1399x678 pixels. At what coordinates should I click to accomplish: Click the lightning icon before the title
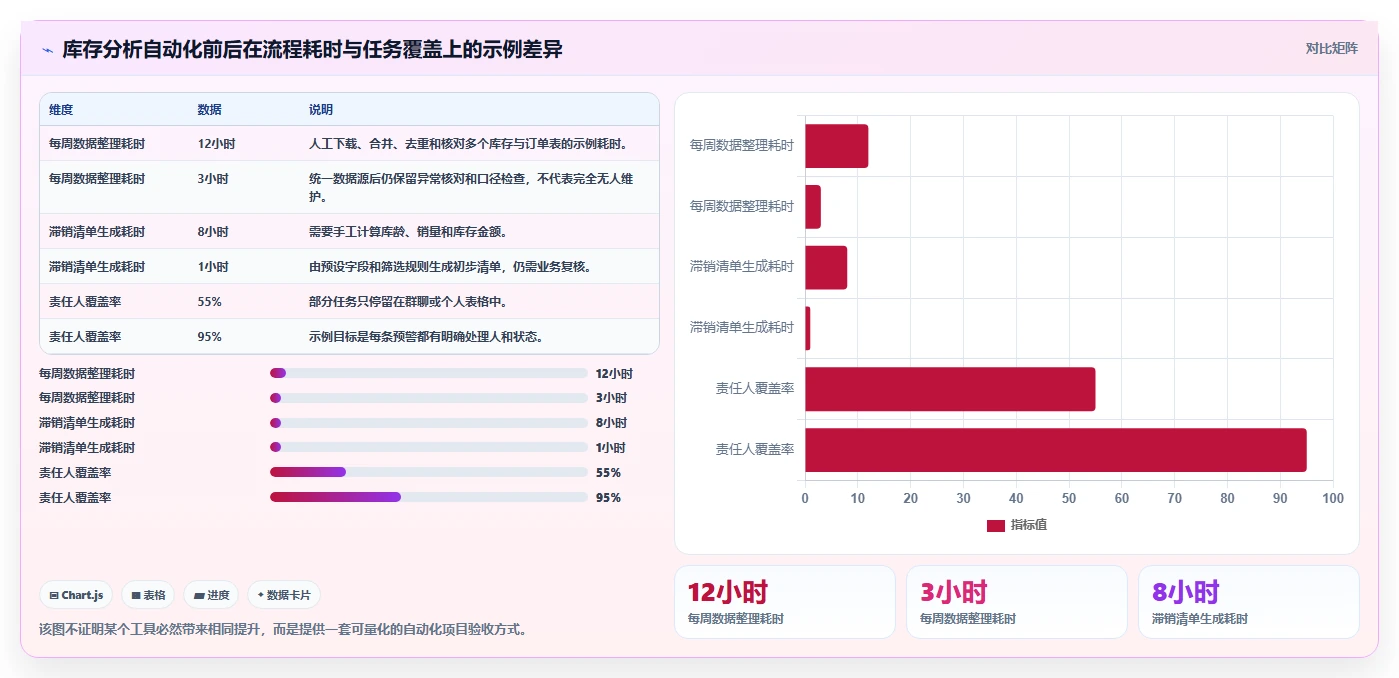point(47,50)
